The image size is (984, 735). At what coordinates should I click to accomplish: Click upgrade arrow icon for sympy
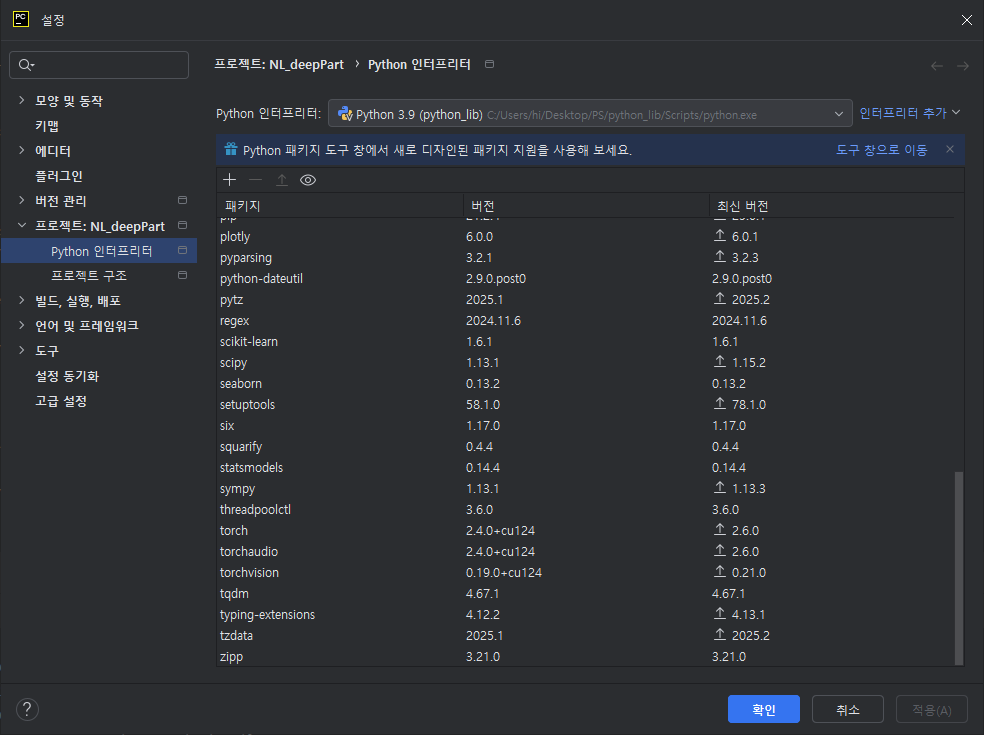pos(720,488)
